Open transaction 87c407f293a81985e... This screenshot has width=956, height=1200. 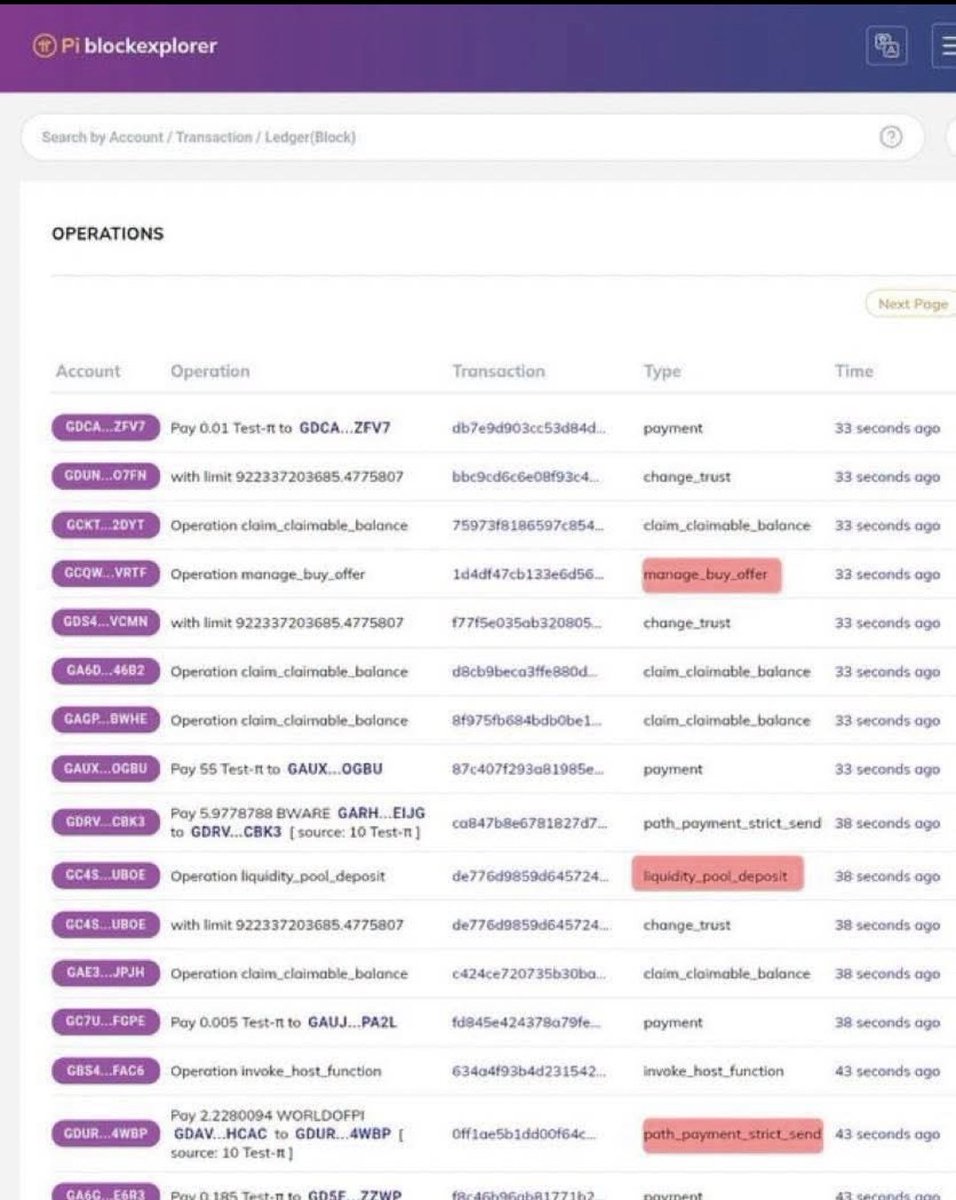pyautogui.click(x=528, y=769)
